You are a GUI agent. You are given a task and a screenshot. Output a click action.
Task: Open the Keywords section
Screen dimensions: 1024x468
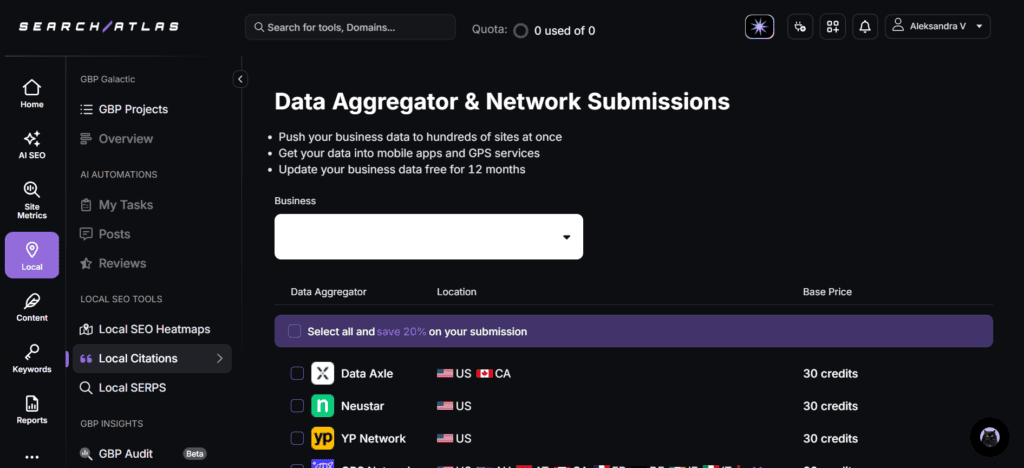(x=31, y=358)
